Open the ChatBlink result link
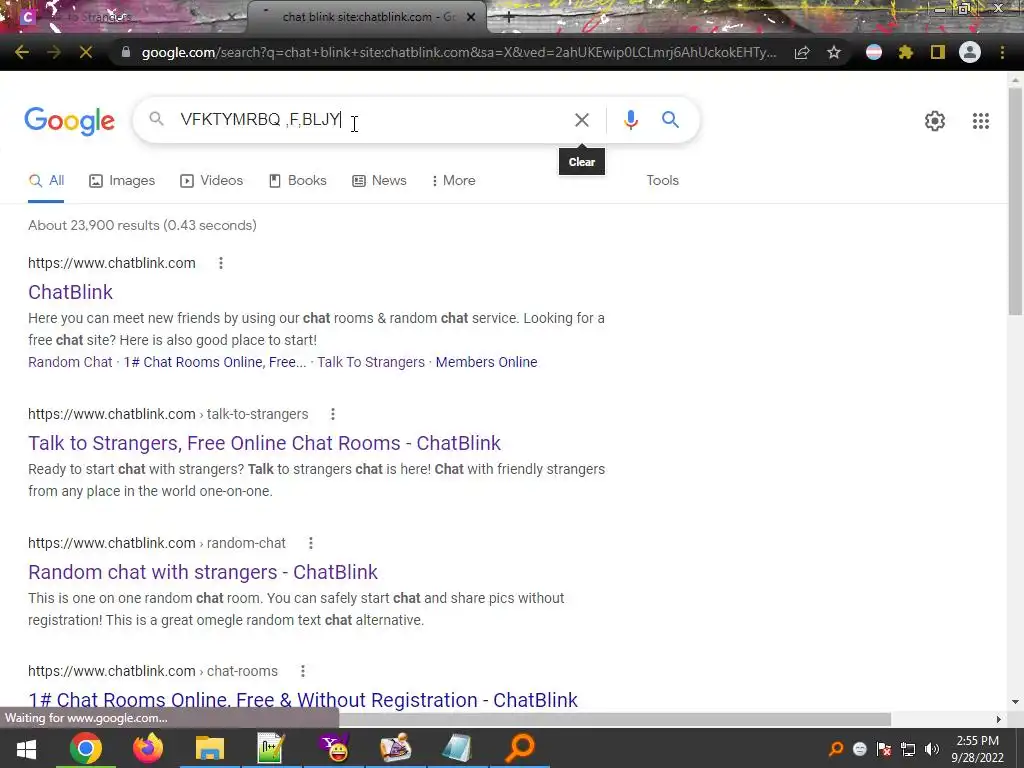Viewport: 1024px width, 768px height. 71,292
